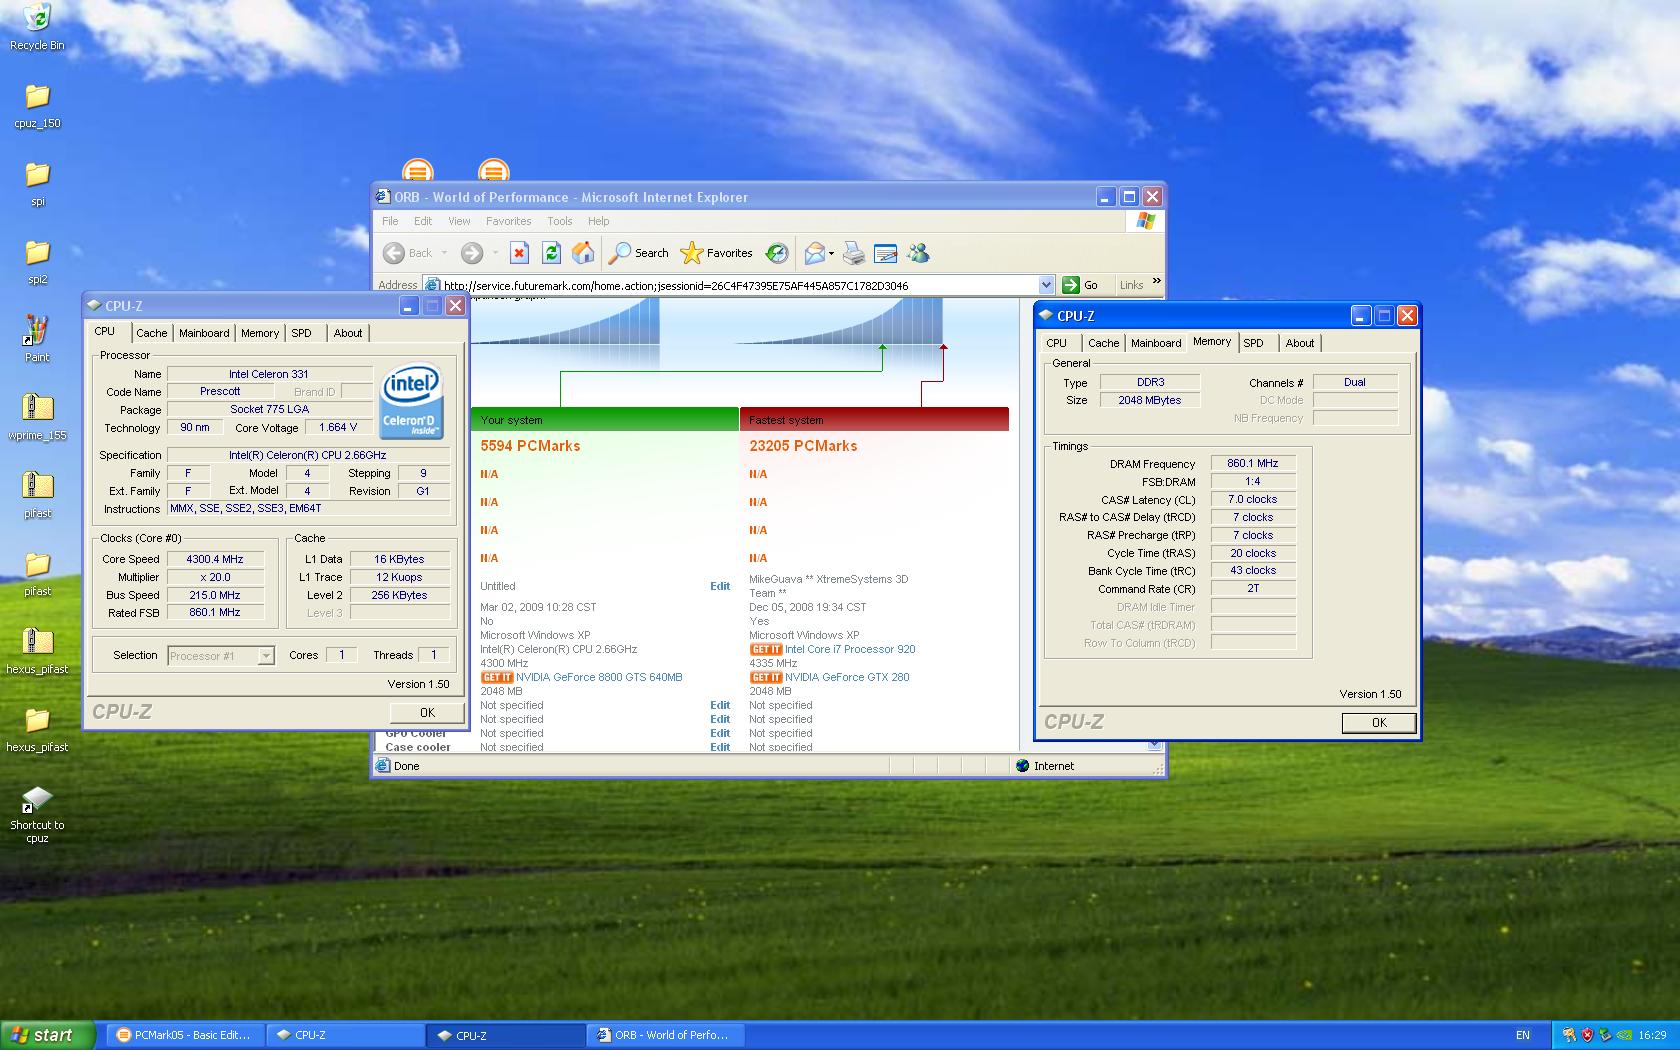Open the View menu in Internet Explorer
The width and height of the screenshot is (1680, 1050).
click(459, 221)
